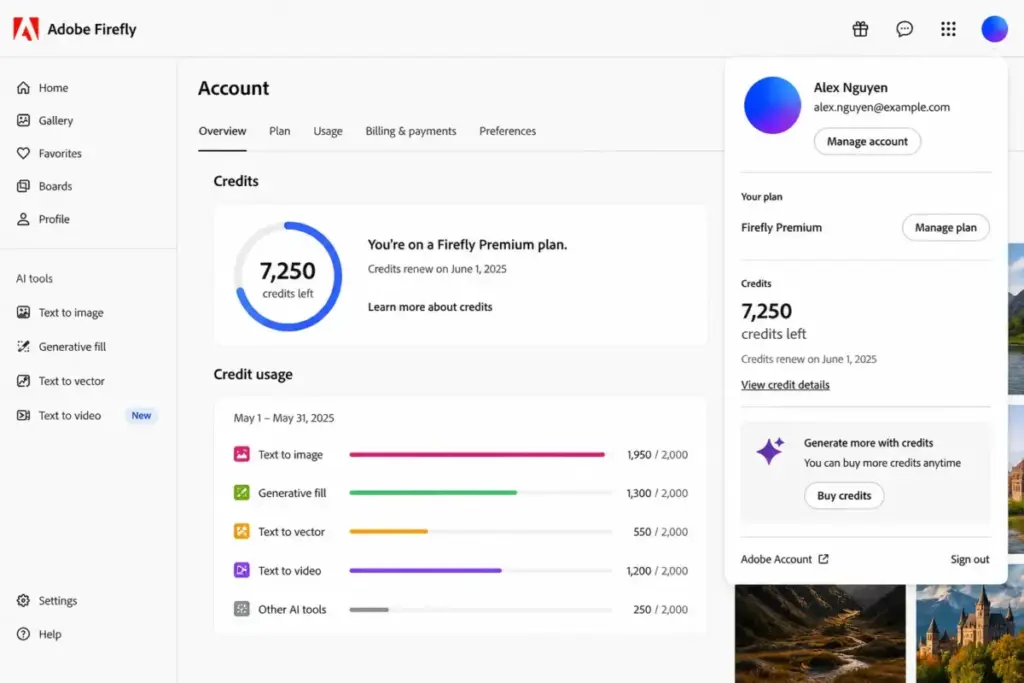Open the apps grid icon
The image size is (1024, 683).
coord(948,29)
